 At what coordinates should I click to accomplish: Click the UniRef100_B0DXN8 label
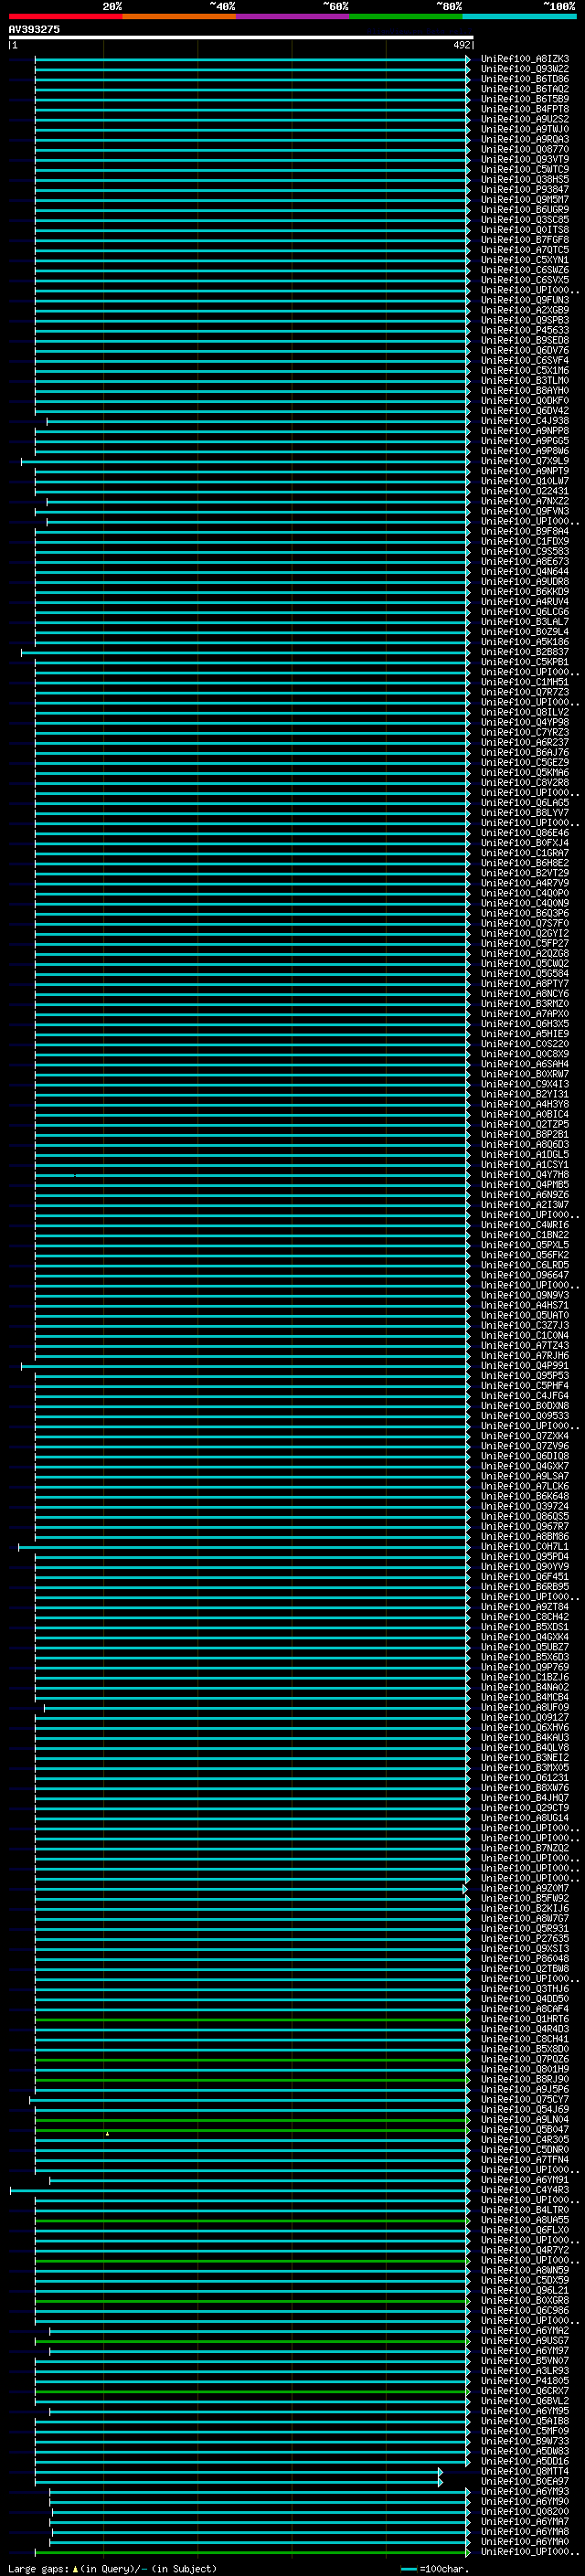click(x=524, y=1405)
